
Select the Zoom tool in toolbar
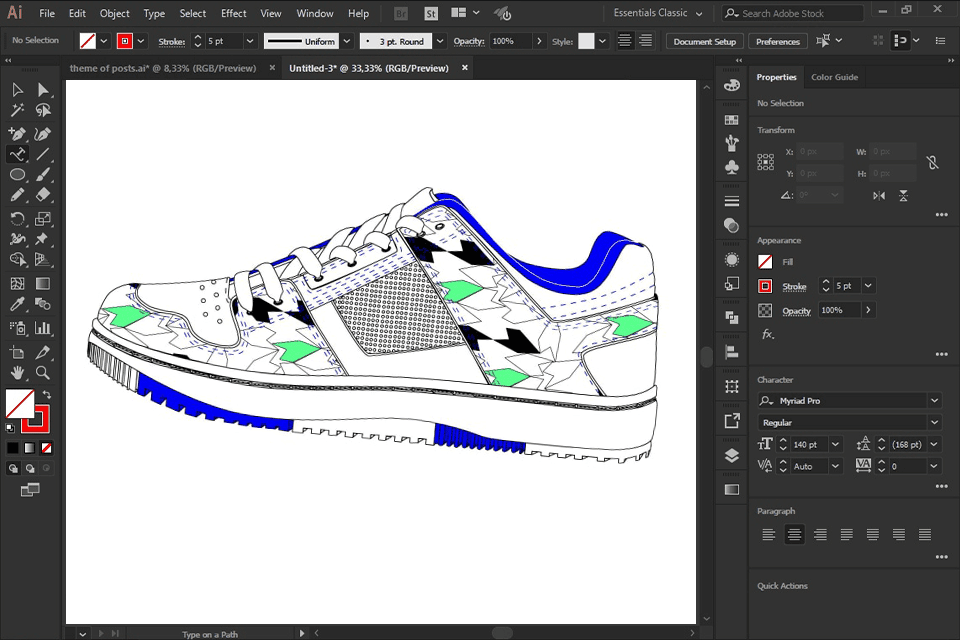tap(43, 372)
